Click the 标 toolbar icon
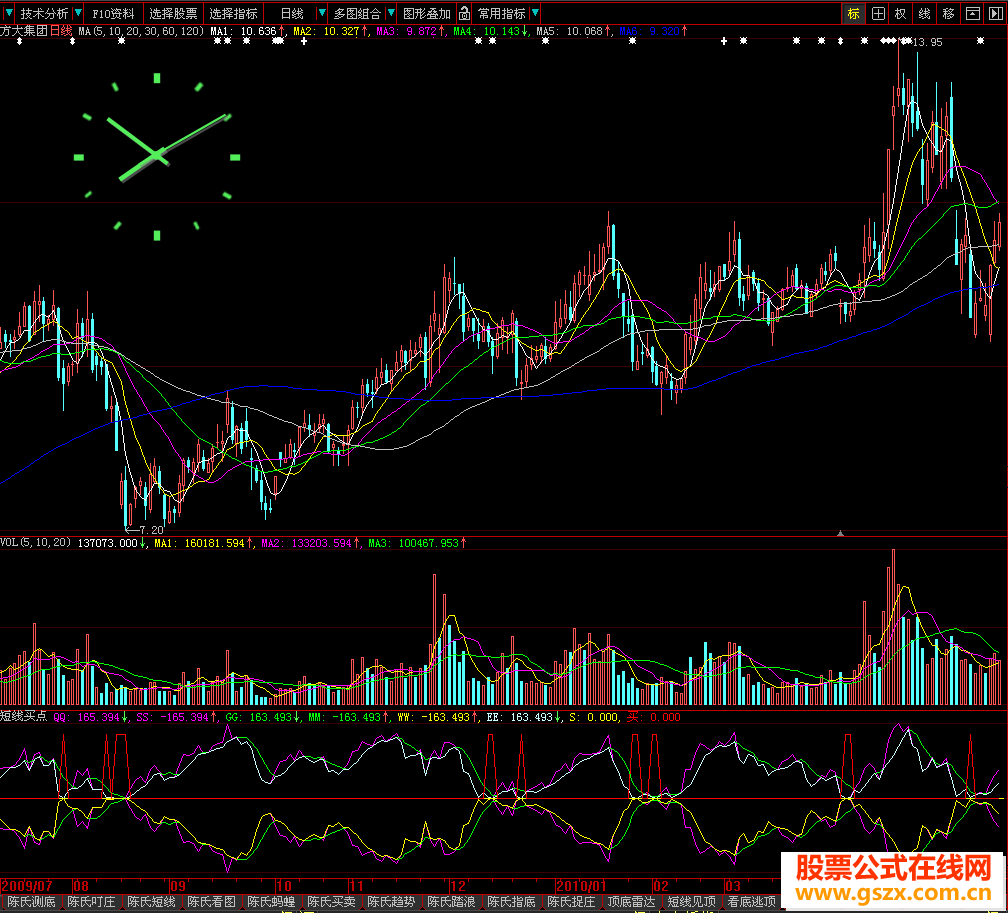 click(x=854, y=14)
